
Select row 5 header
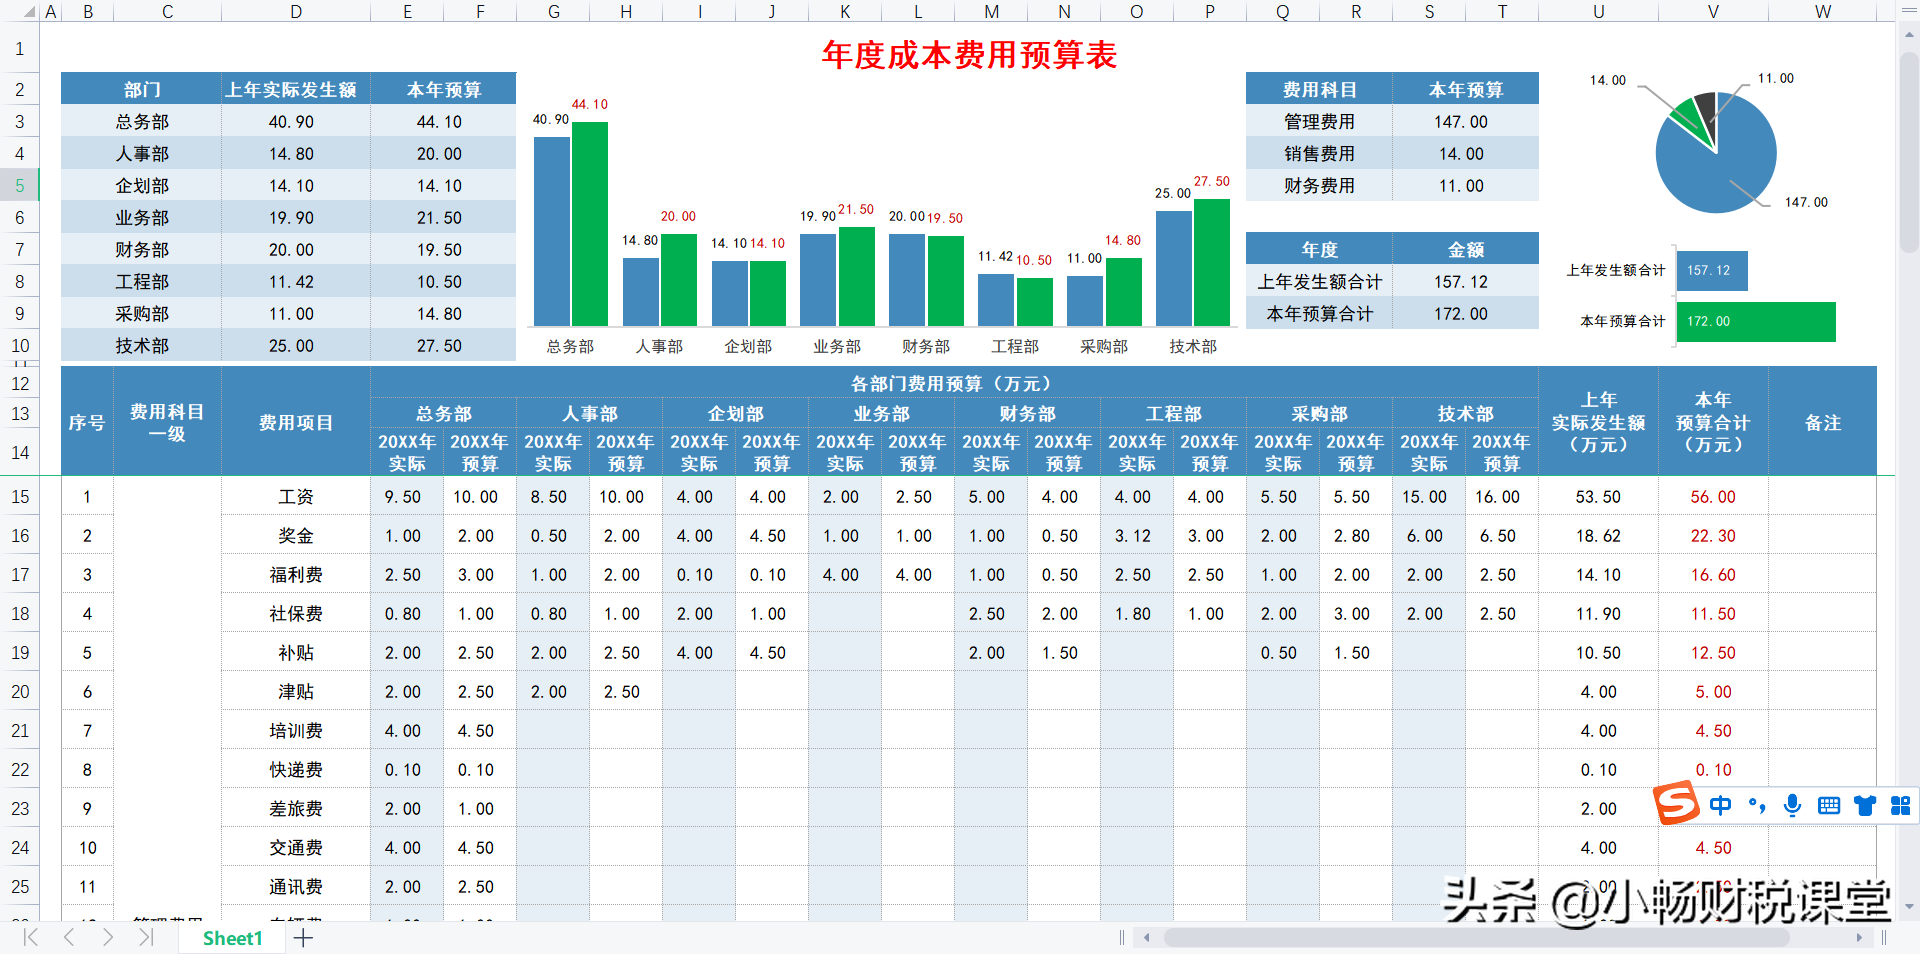(20, 185)
